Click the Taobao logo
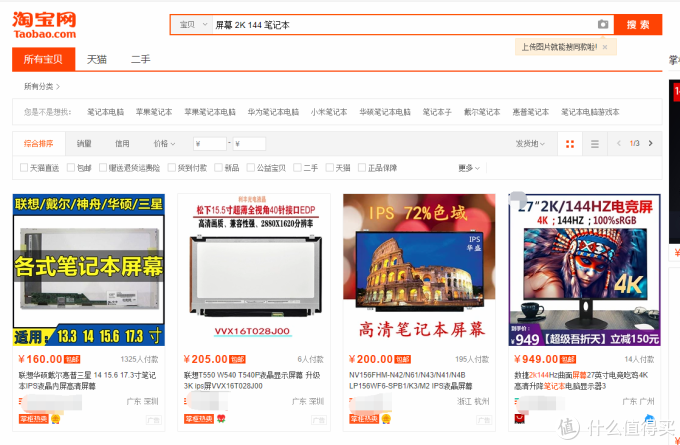This screenshot has height=445, width=680. pos(44,25)
